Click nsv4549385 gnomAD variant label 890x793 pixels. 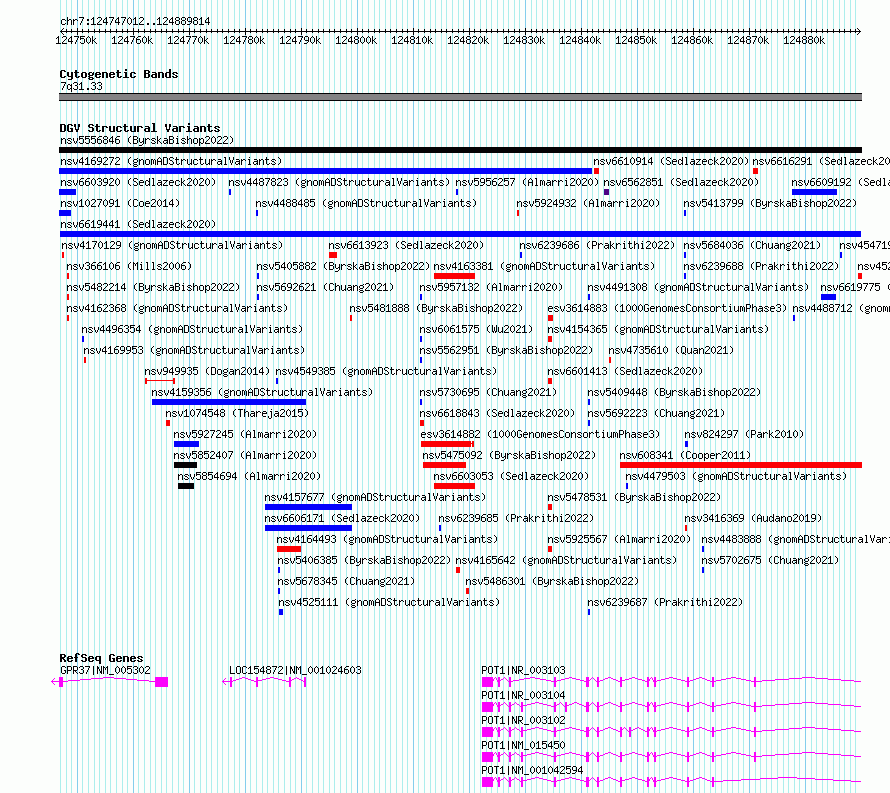tap(386, 371)
